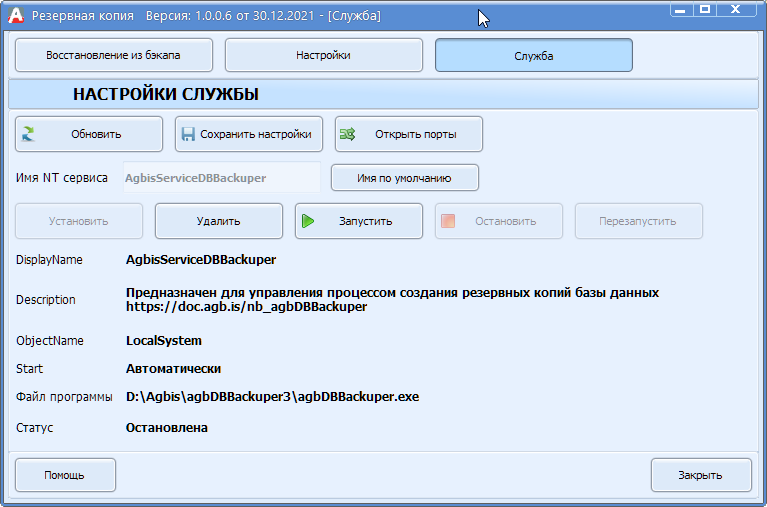Click the Файл программы label

[x=64, y=396]
